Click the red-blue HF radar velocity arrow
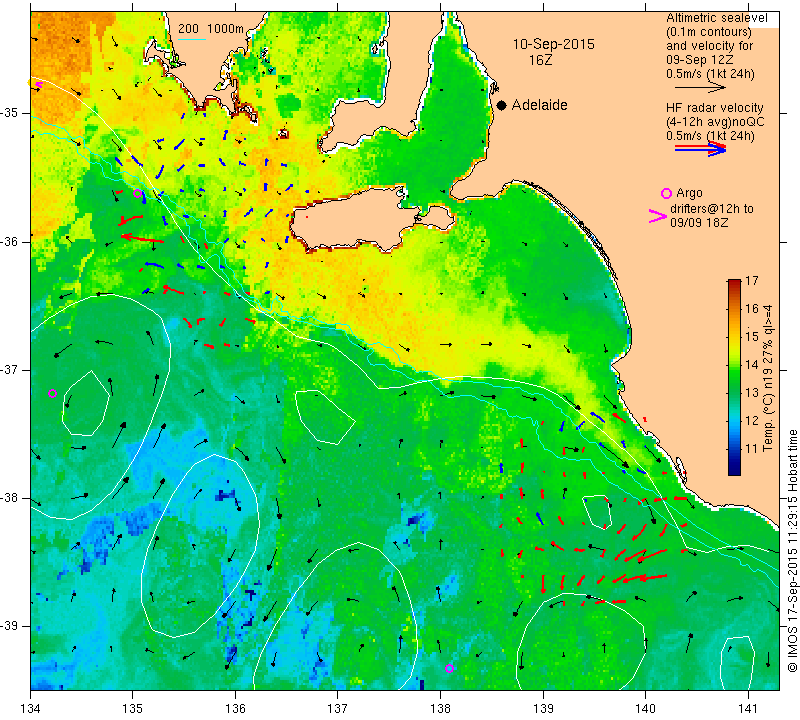 tap(700, 149)
